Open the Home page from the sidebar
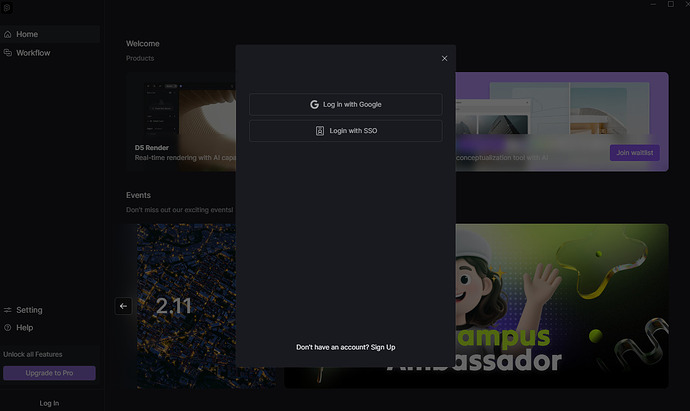This screenshot has height=411, width=690. point(27,34)
